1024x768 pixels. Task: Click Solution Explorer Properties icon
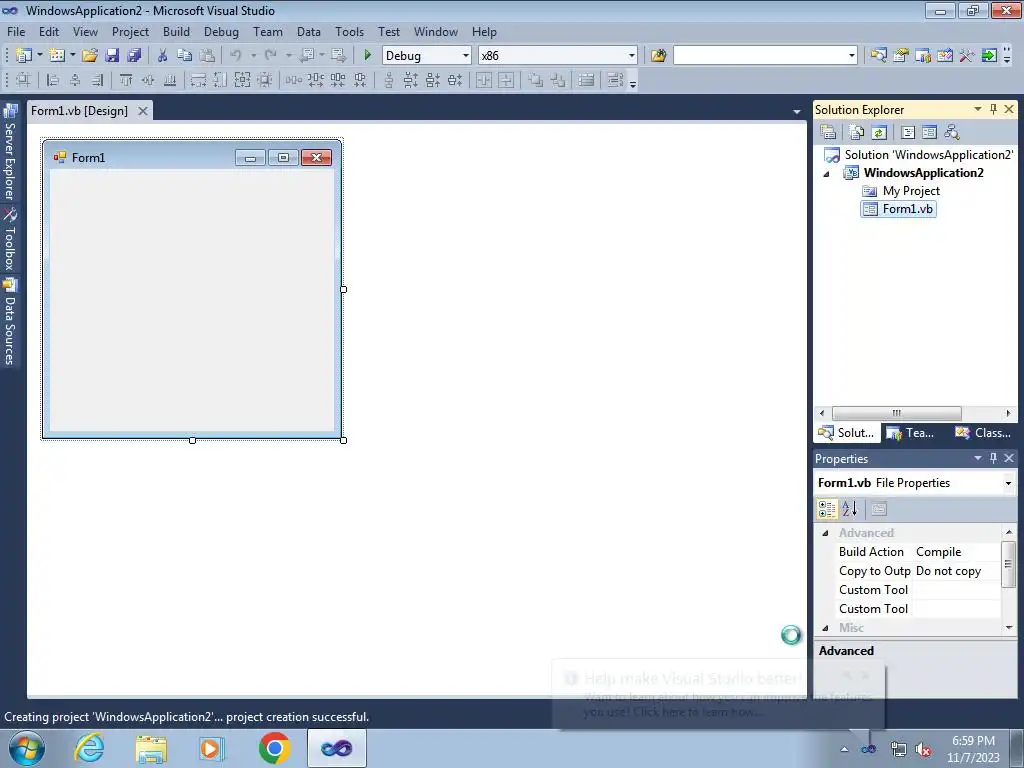click(x=828, y=133)
